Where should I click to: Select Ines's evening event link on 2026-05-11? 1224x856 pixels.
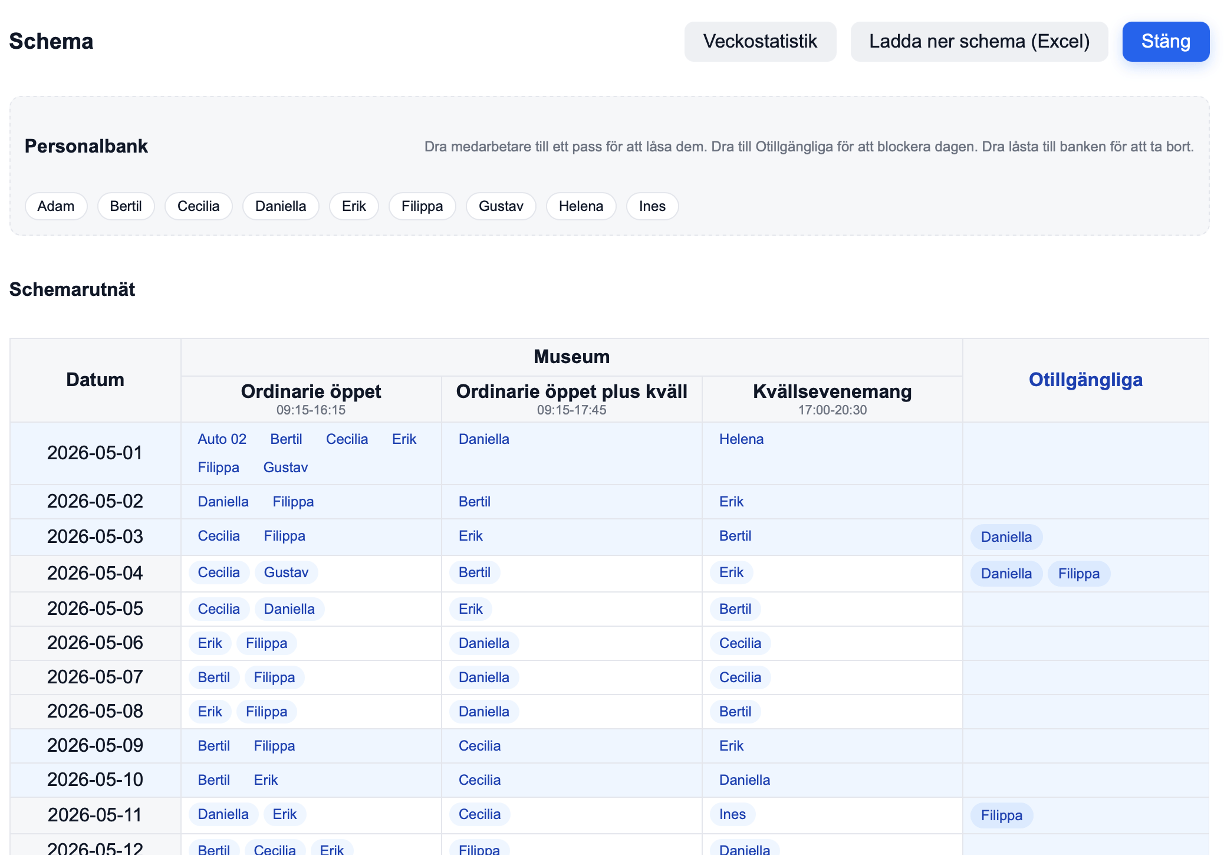(732, 814)
